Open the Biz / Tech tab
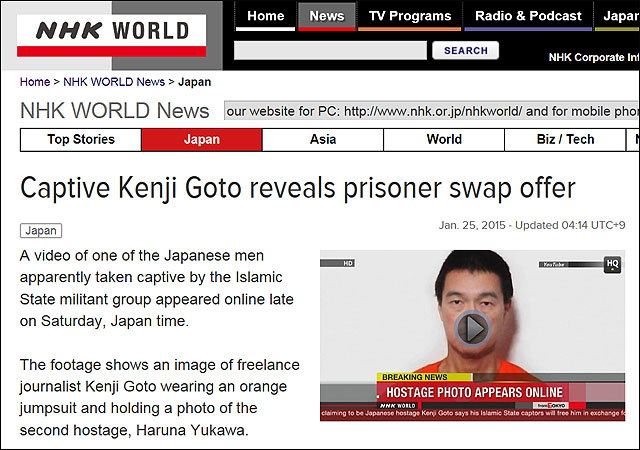Screen dimensions: 640x450 [565, 140]
